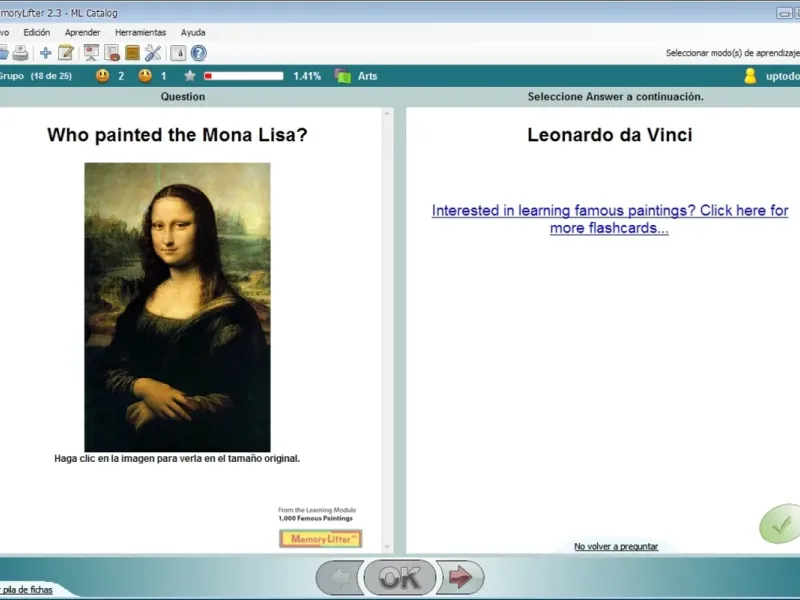This screenshot has height=600, width=800.
Task: Click the Arts chapter cards icon
Action: [343, 76]
